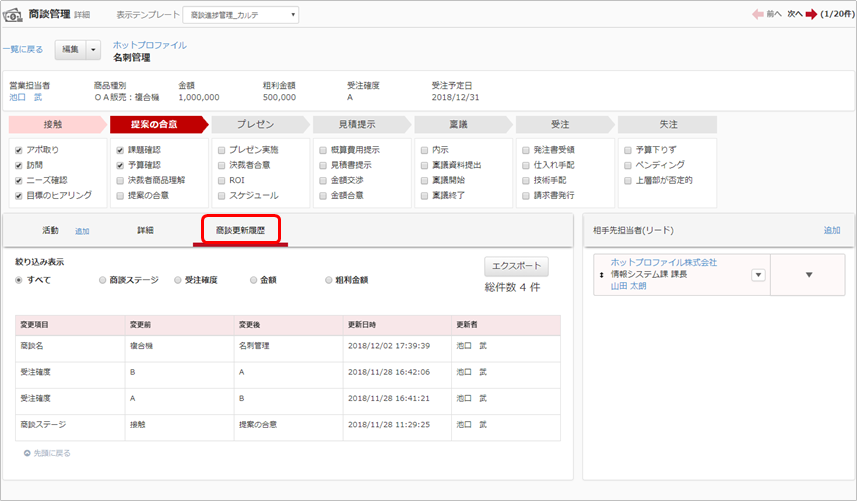The width and height of the screenshot is (857, 501).
Task: Open contact 山田 太朗 link
Action: pyautogui.click(x=629, y=286)
